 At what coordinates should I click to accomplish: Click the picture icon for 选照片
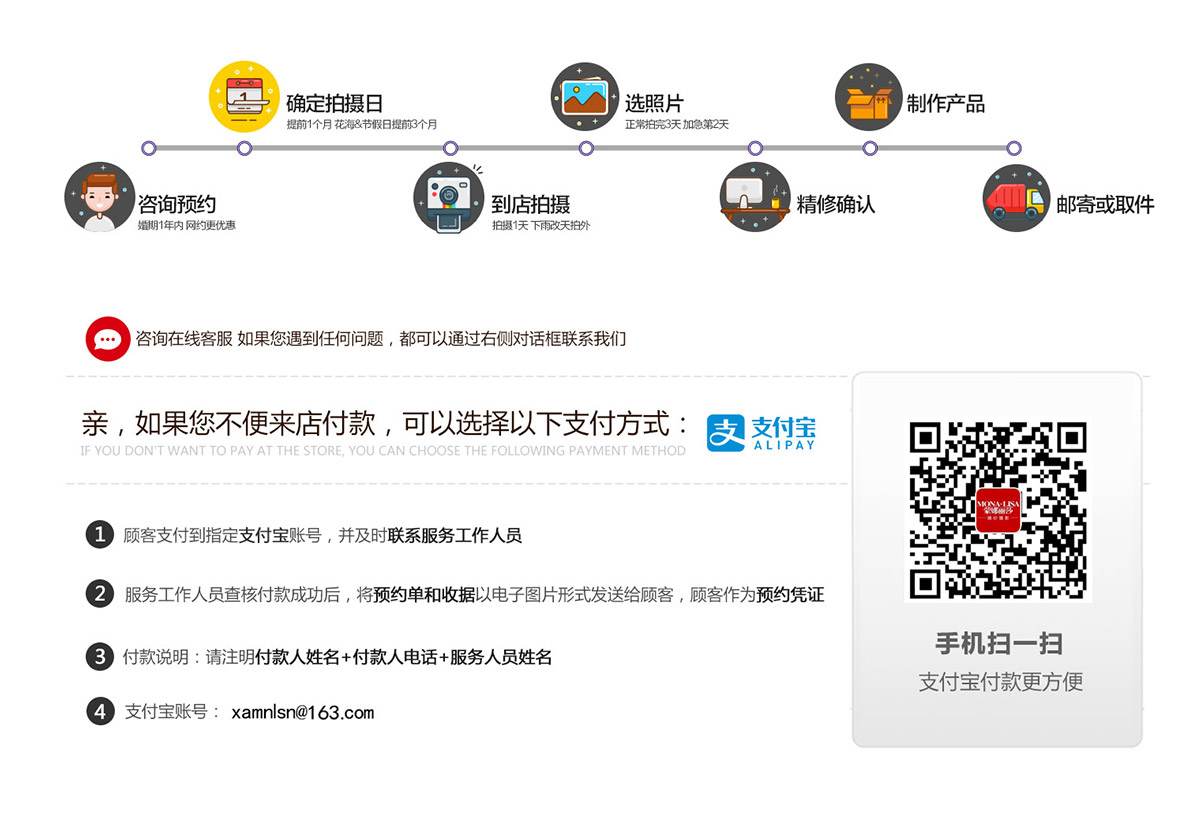click(x=585, y=97)
